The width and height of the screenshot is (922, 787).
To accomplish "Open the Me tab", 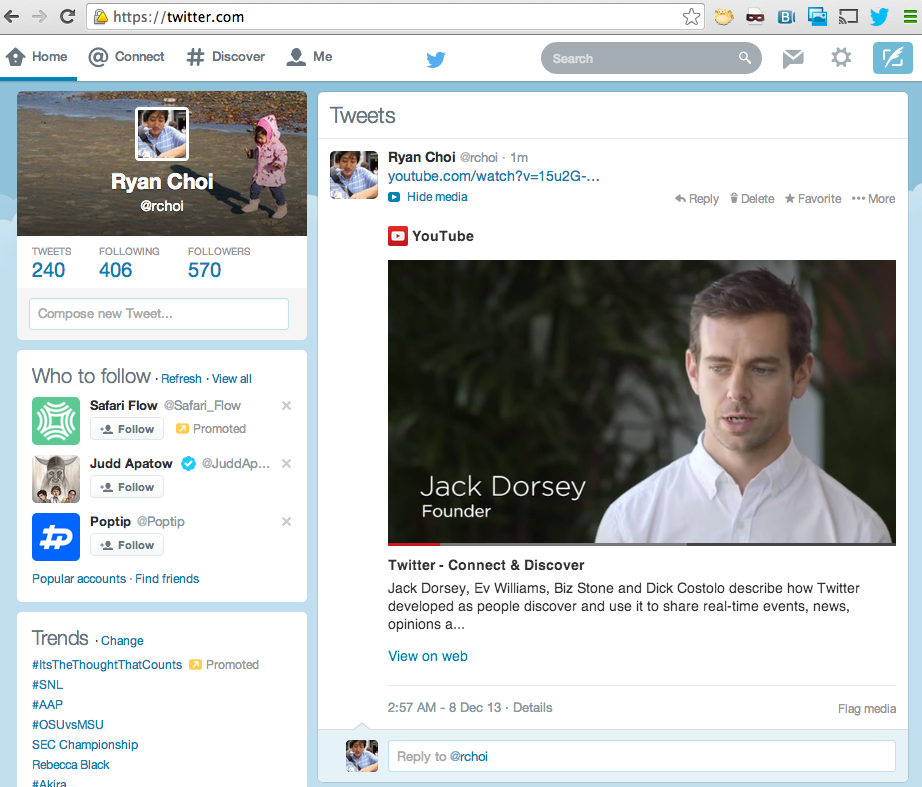I will (x=309, y=56).
